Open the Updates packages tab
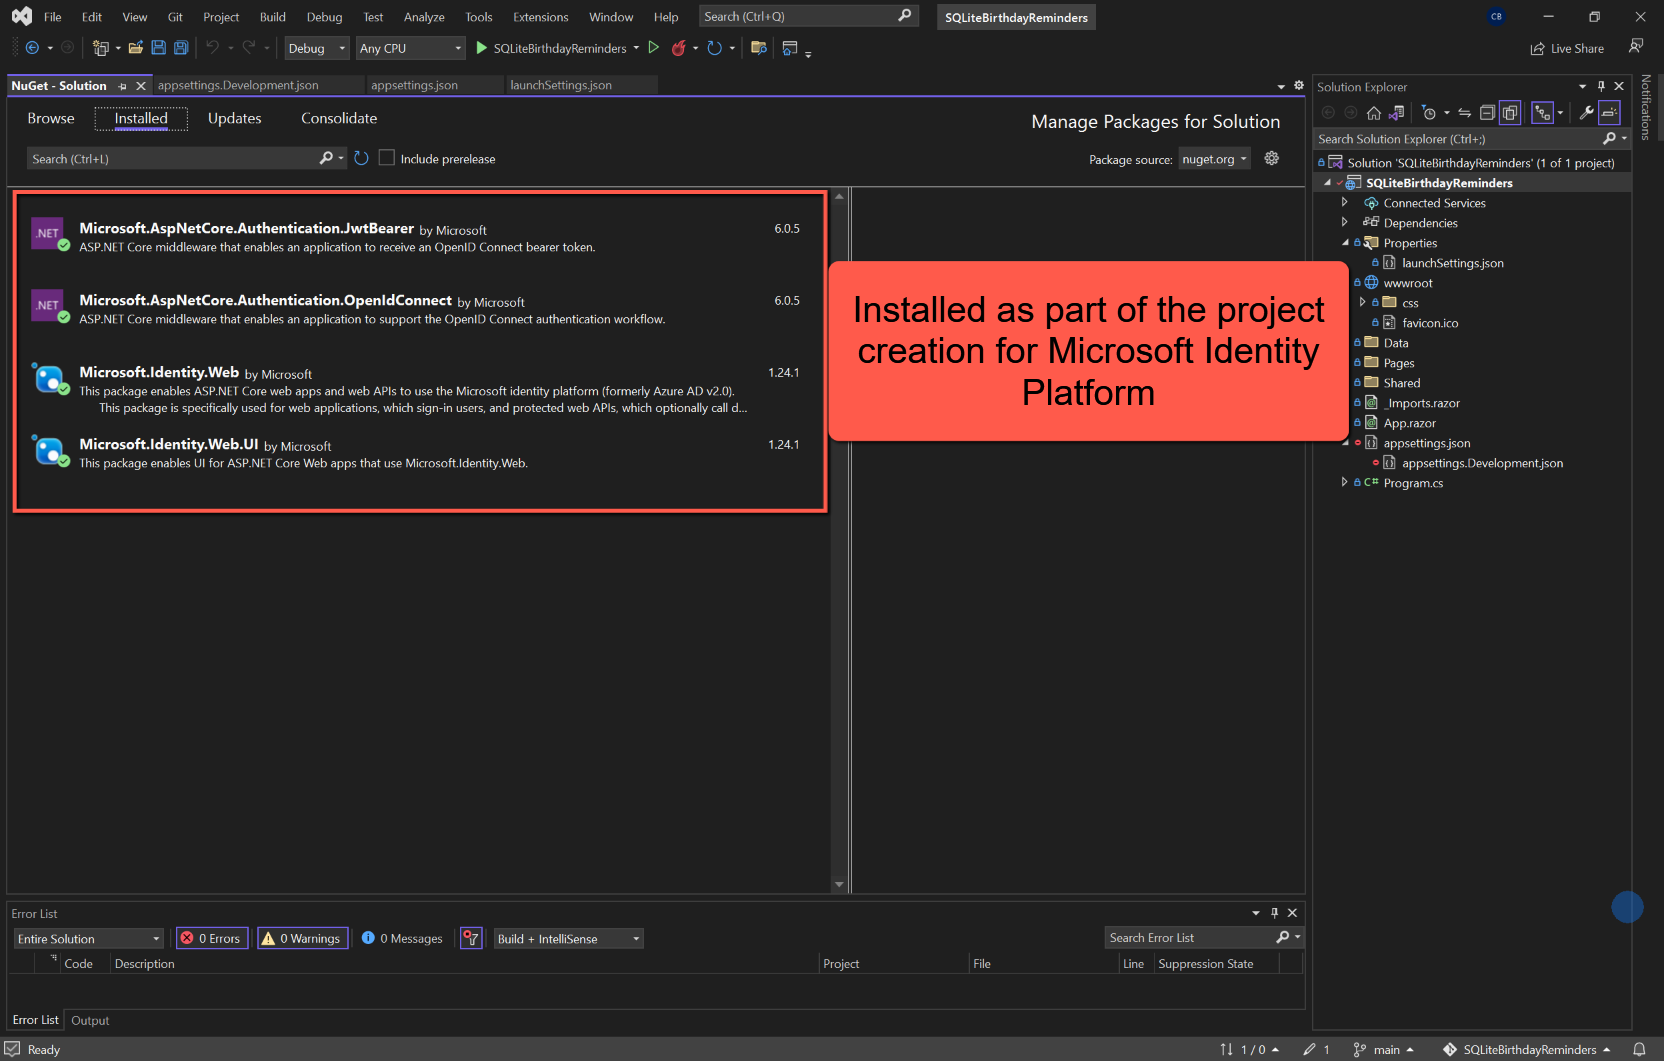1664x1061 pixels. [x=234, y=118]
